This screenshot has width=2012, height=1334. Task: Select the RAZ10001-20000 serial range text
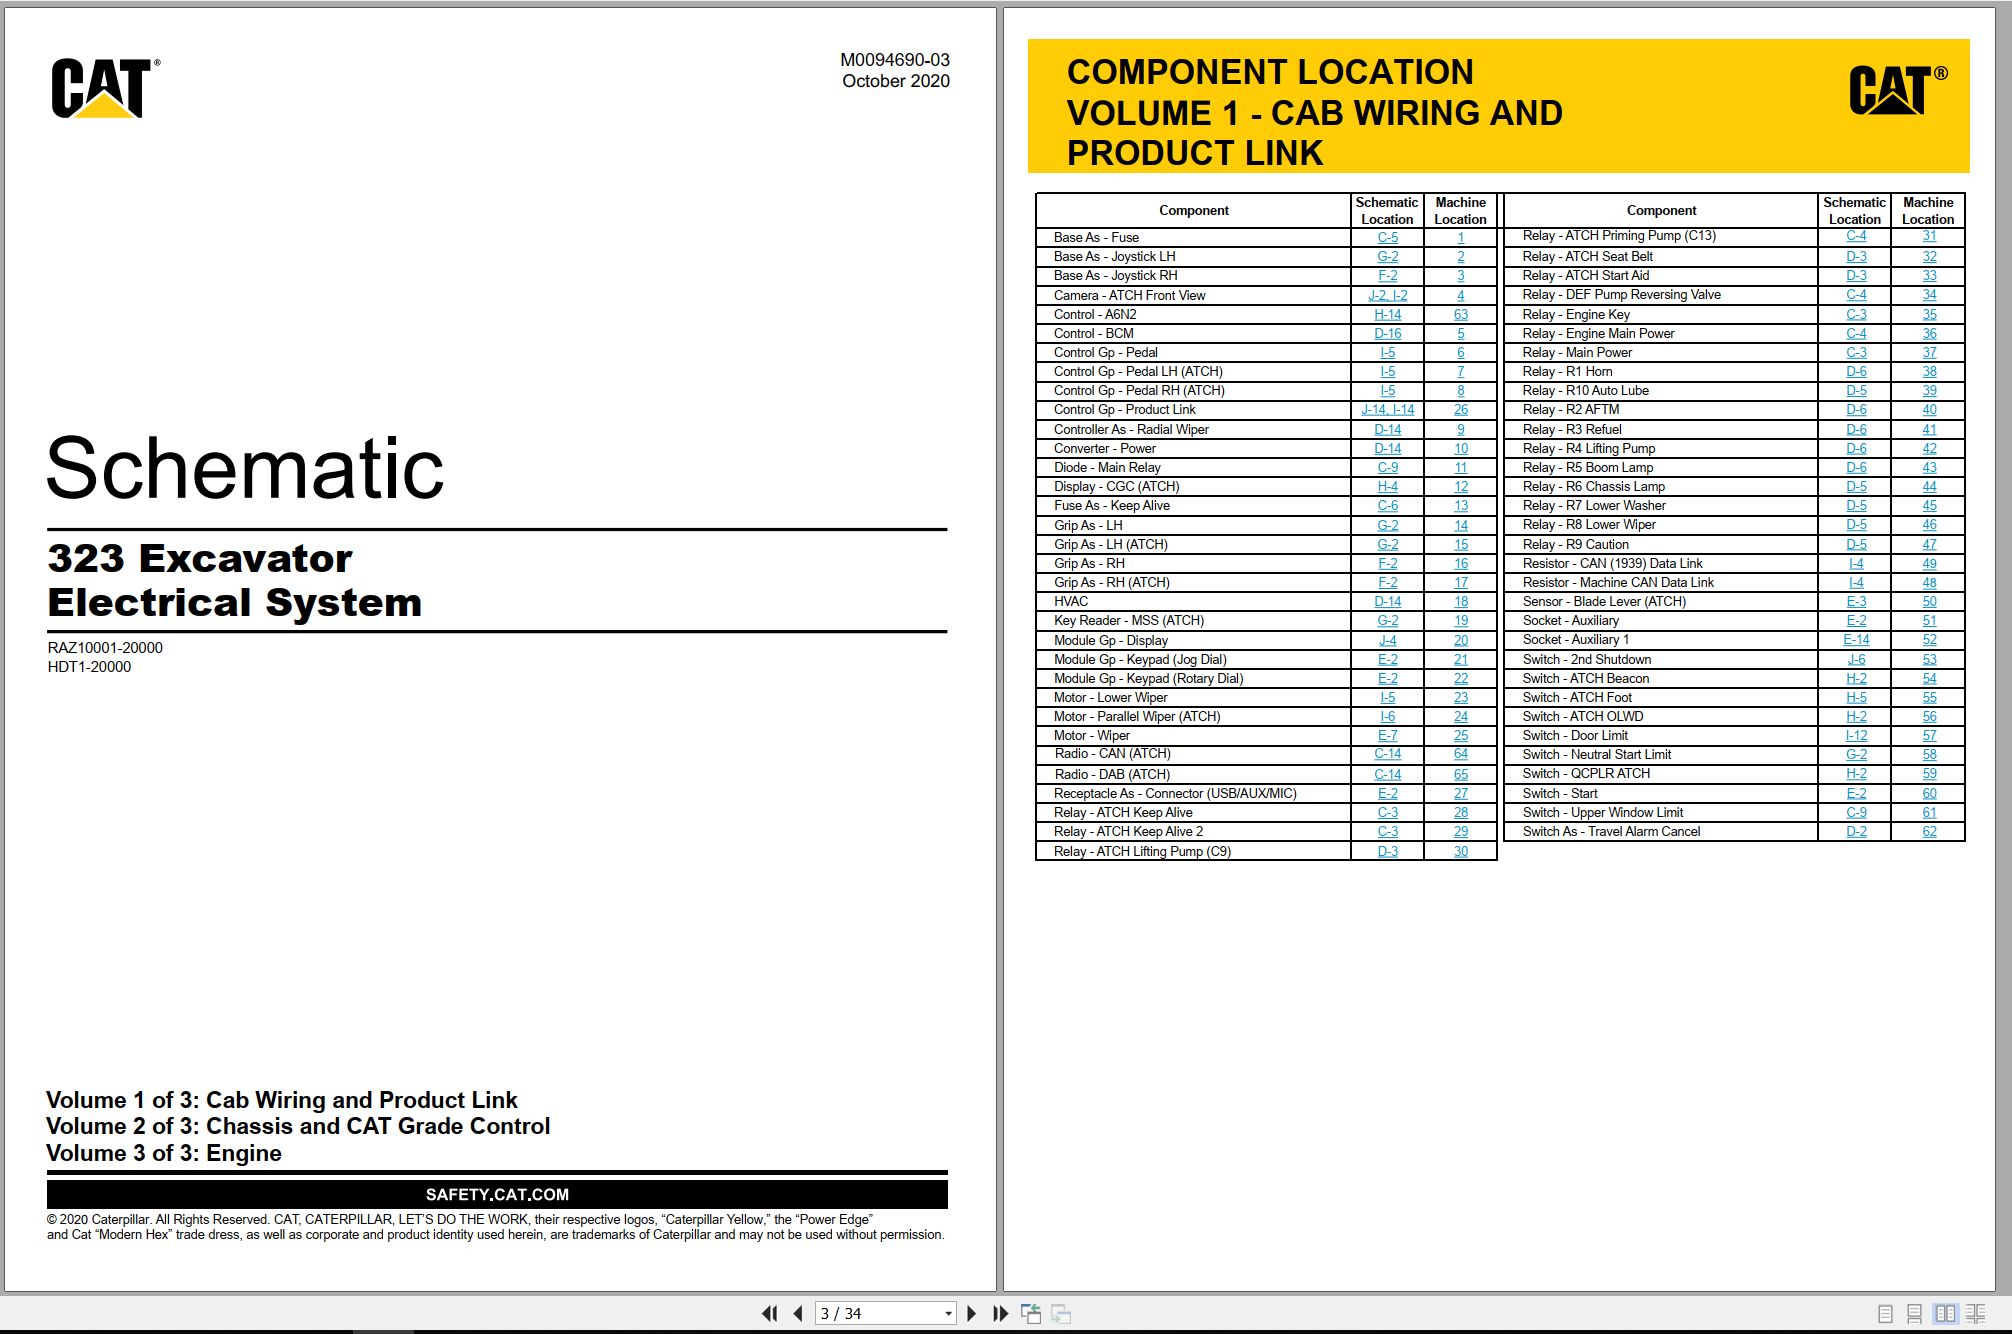pos(105,647)
